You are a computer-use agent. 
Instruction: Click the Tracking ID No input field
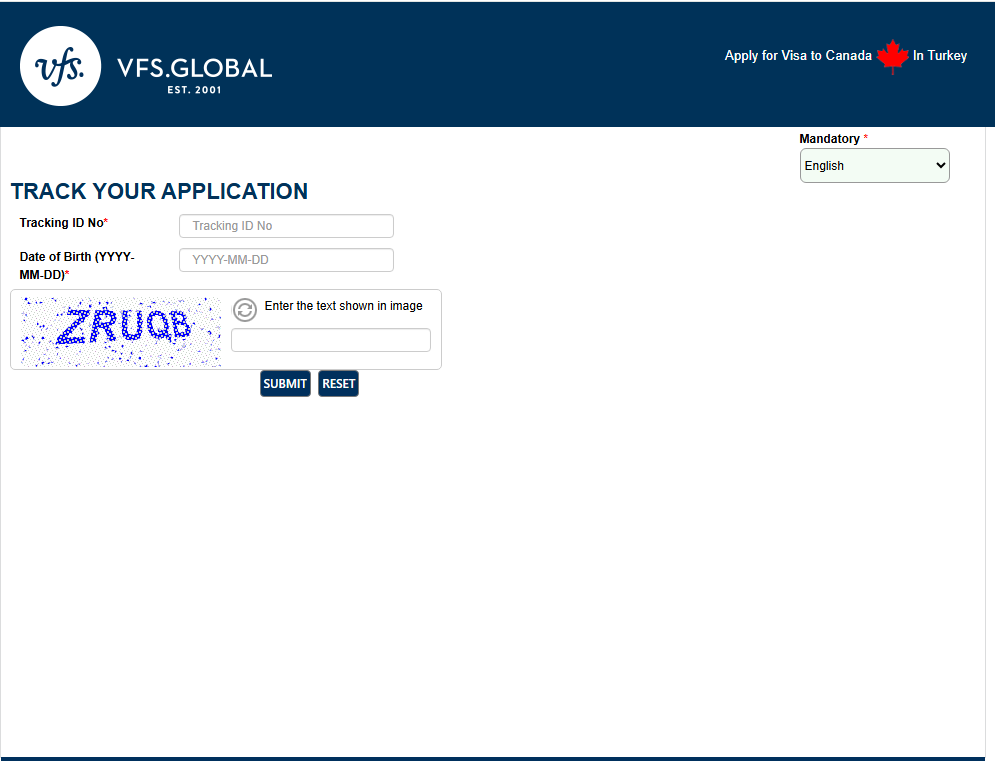(x=286, y=226)
